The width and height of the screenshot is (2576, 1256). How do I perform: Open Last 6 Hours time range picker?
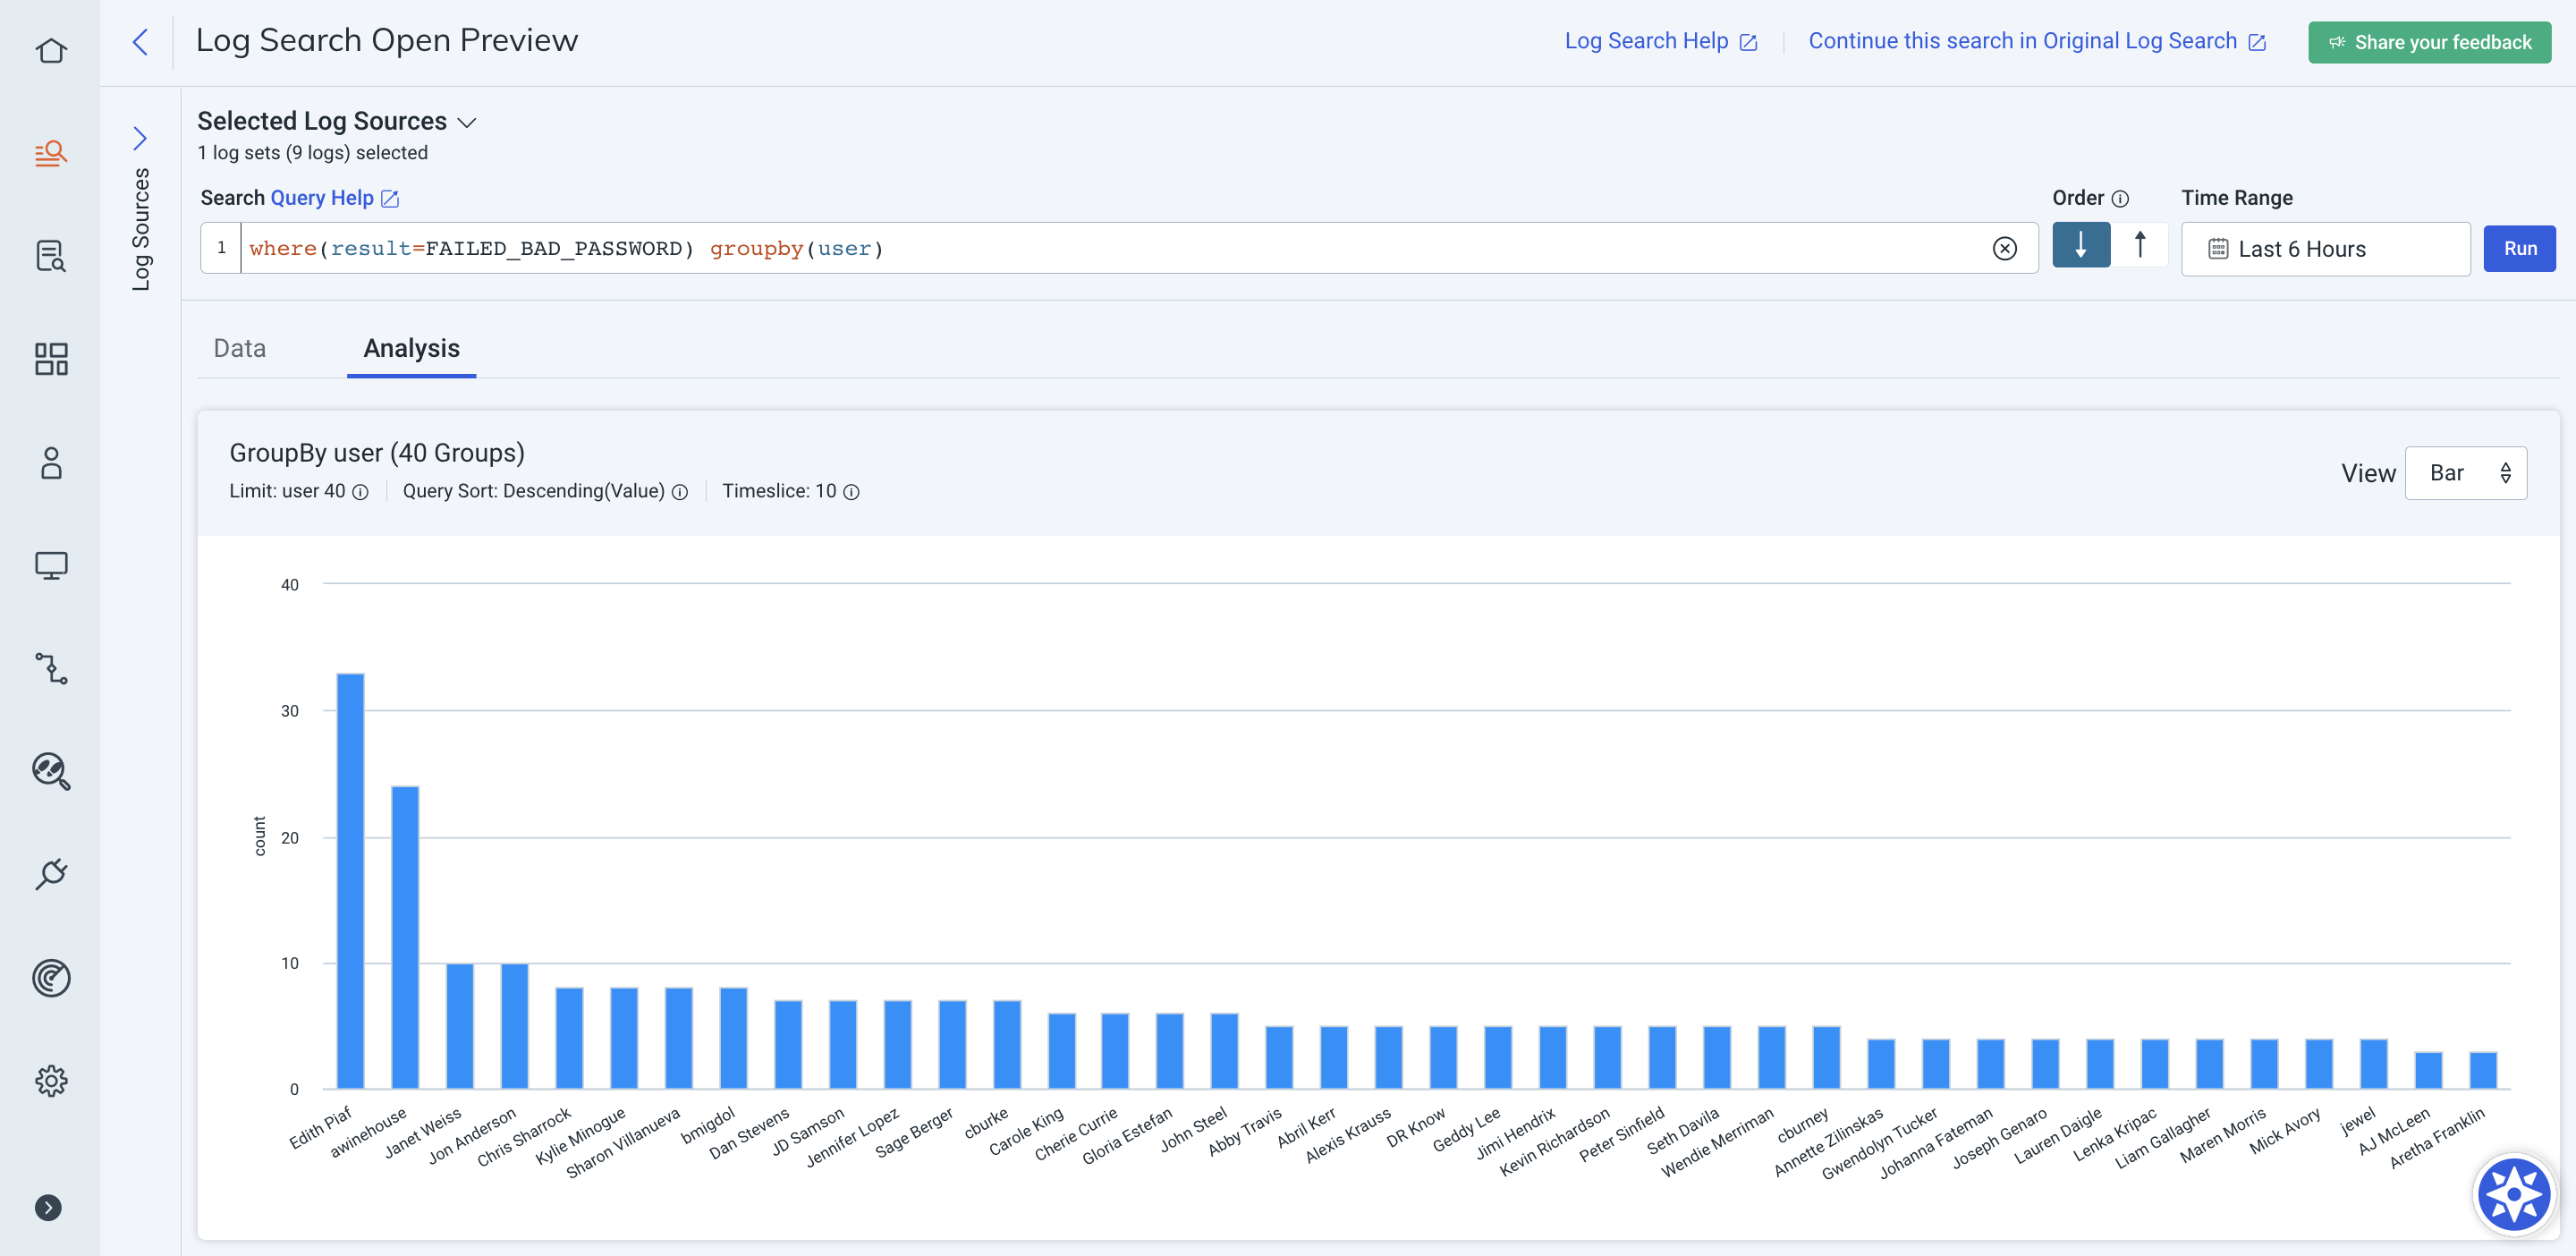tap(2324, 249)
